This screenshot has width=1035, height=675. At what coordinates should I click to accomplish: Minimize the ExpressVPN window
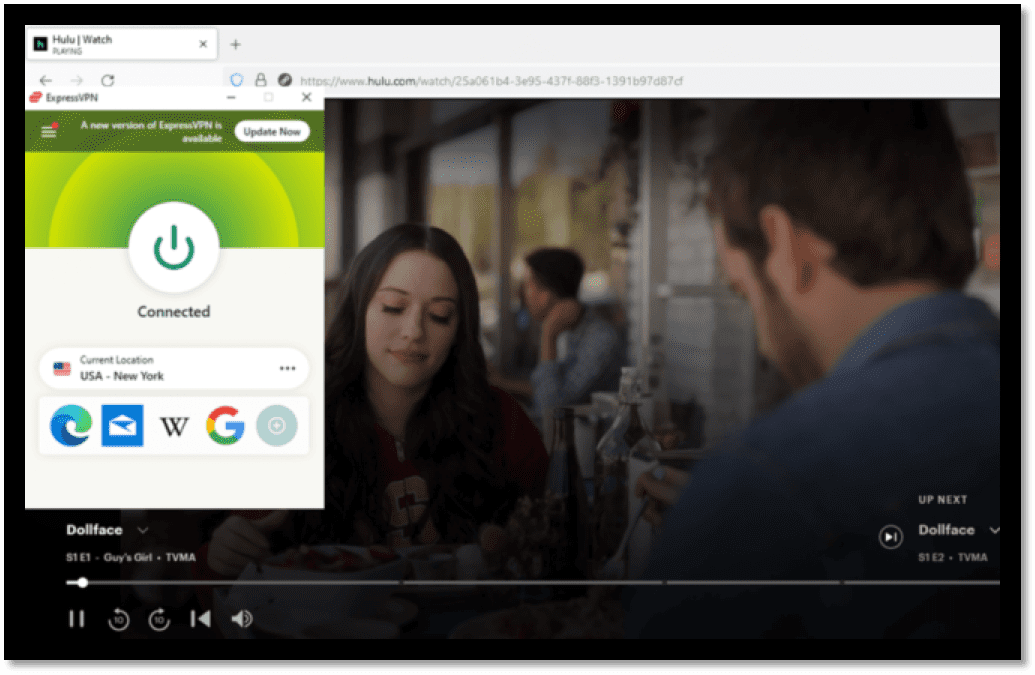point(231,98)
